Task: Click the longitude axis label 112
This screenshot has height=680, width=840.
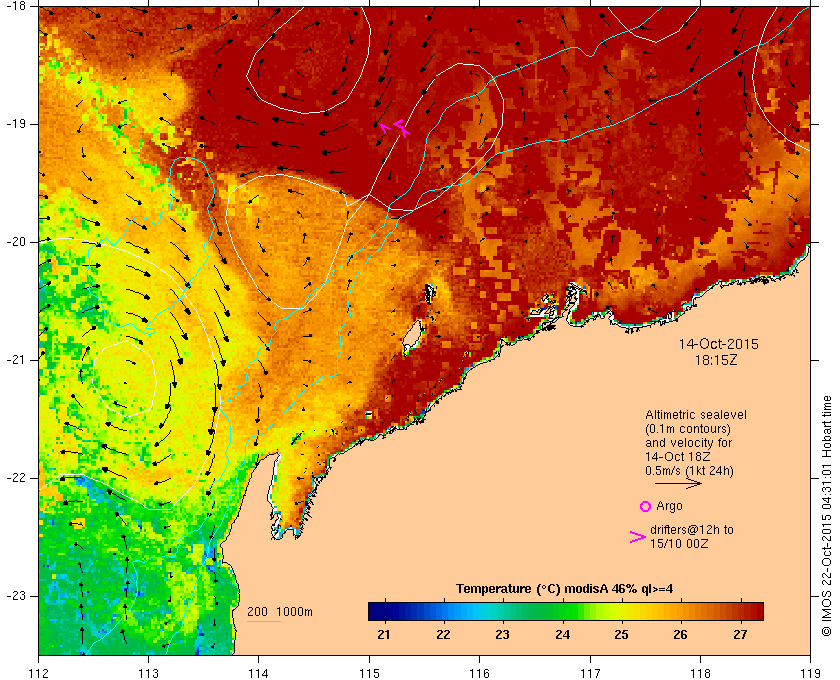Action: (x=39, y=673)
